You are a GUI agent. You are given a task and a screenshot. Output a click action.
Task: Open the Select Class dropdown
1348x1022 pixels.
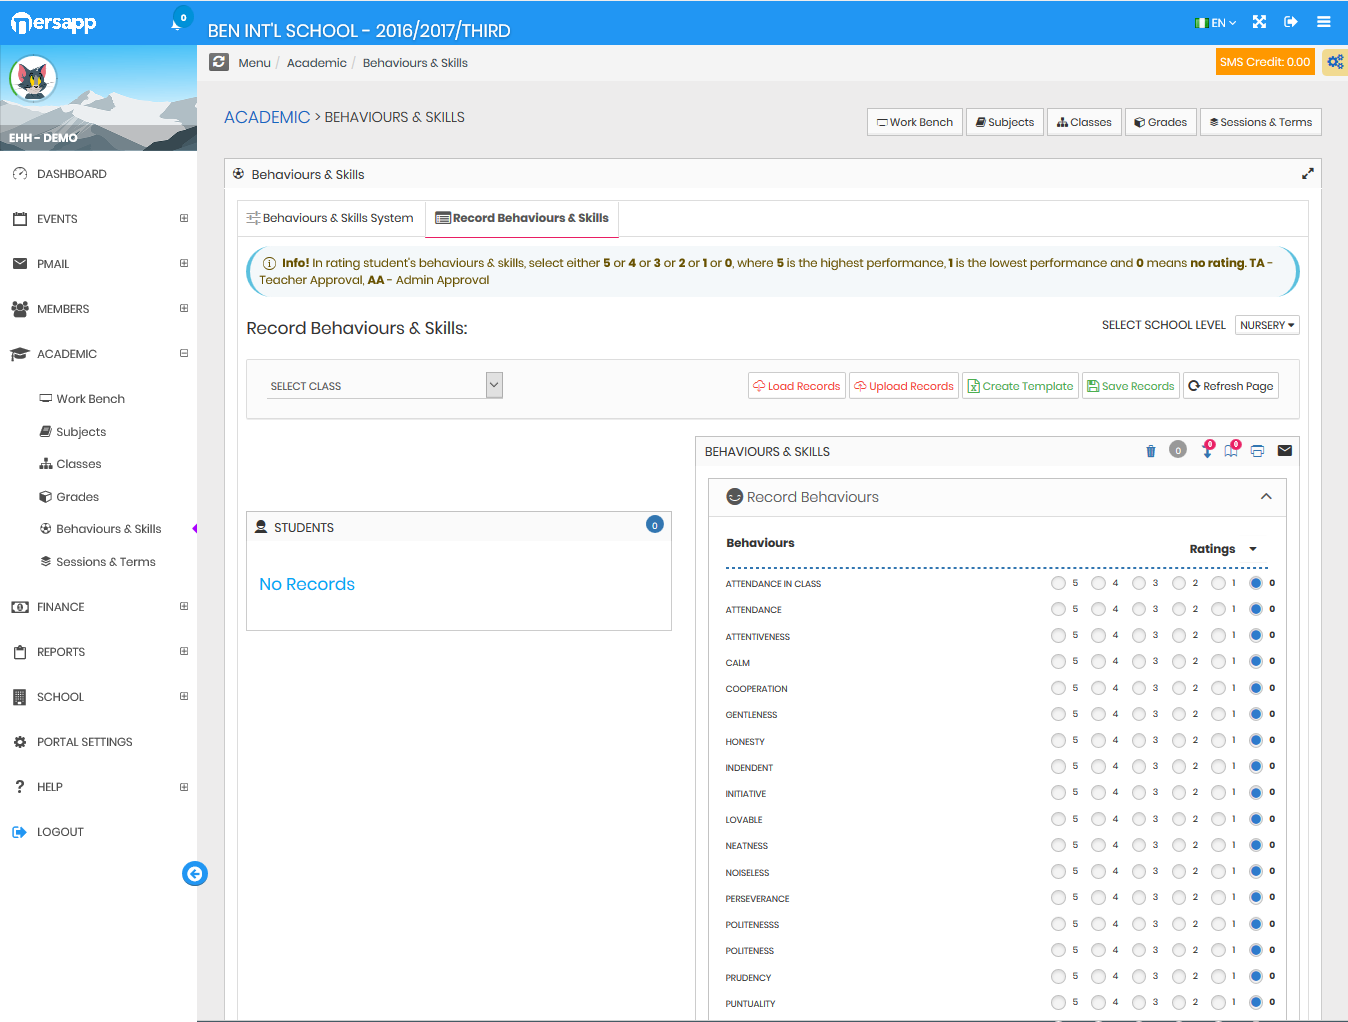[x=385, y=386]
